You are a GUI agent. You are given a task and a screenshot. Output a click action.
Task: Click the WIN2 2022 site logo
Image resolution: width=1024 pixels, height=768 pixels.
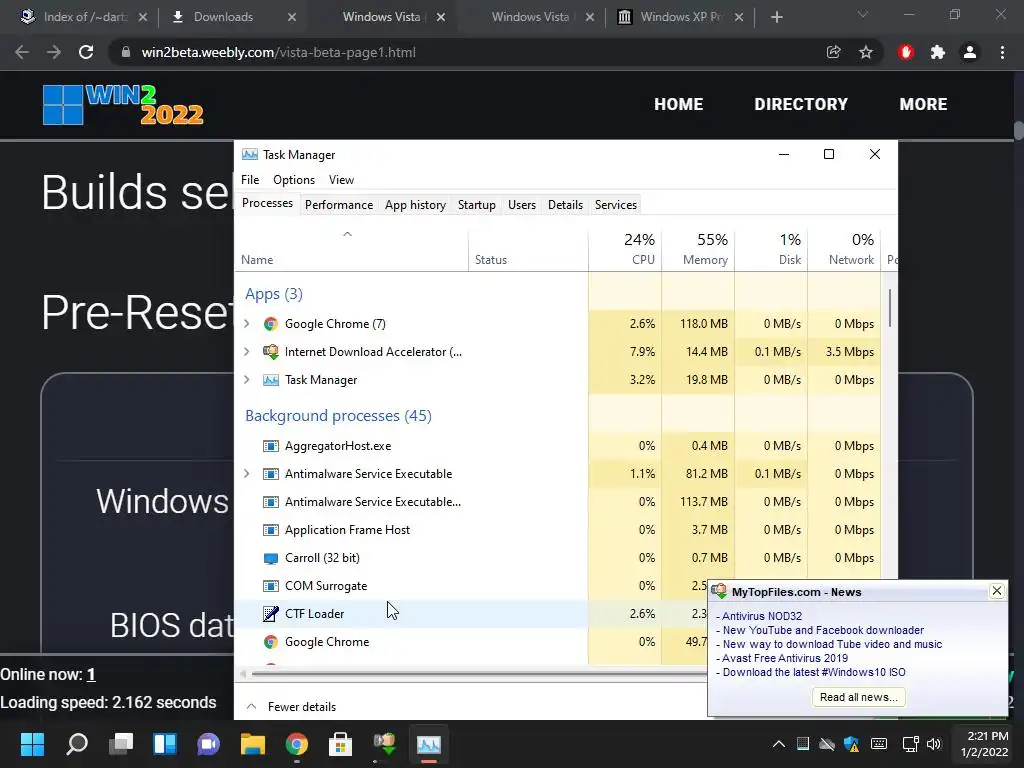[123, 104]
